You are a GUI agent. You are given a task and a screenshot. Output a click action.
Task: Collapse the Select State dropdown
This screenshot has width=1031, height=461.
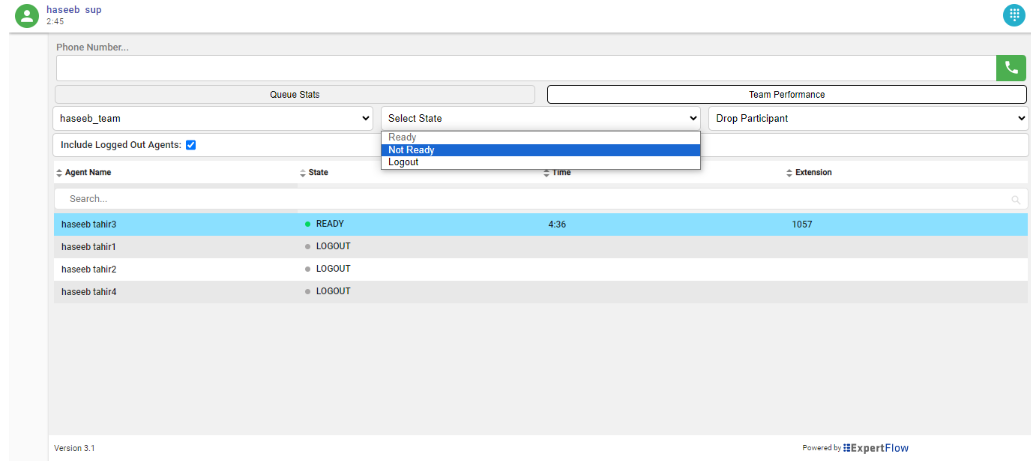click(x=540, y=118)
